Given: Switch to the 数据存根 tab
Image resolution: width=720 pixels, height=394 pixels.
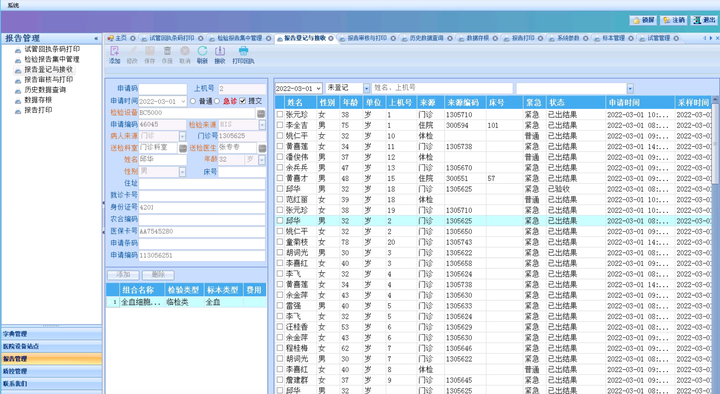Looking at the screenshot, I should (478, 38).
